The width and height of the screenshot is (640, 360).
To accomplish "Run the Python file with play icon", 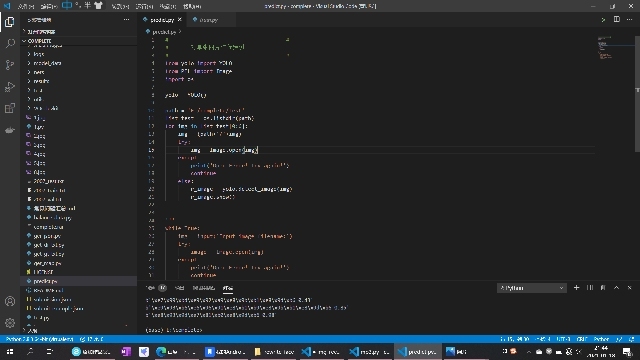I will pos(603,20).
